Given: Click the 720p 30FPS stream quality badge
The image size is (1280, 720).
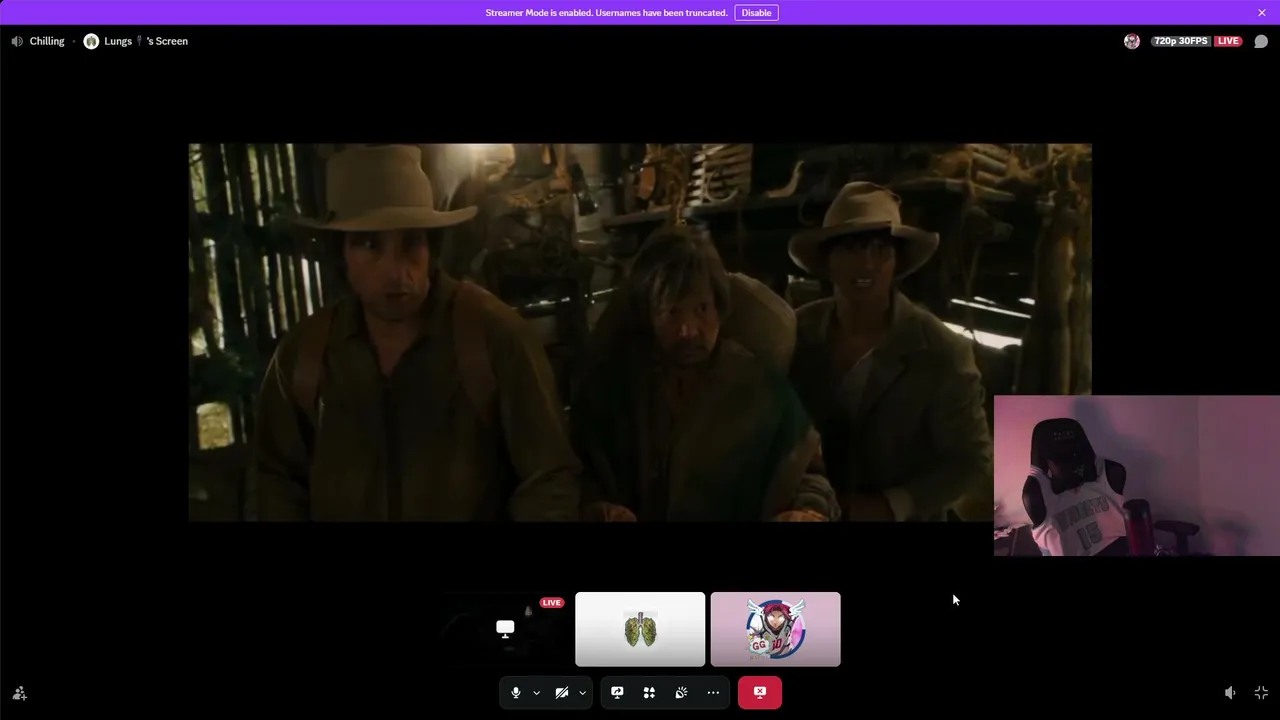Looking at the screenshot, I should pyautogui.click(x=1180, y=41).
